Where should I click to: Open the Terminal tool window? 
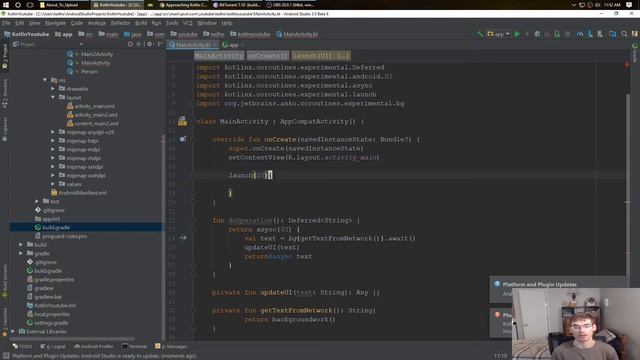[x=135, y=346]
